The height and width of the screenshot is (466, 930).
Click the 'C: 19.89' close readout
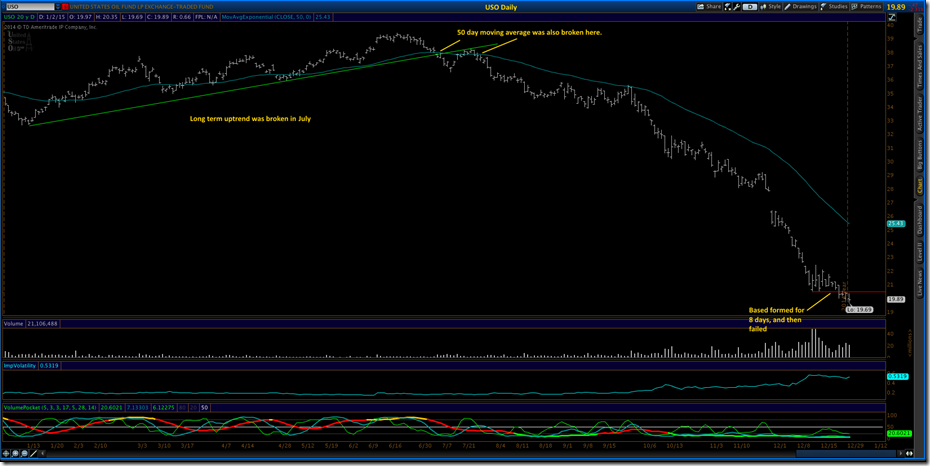coord(158,17)
